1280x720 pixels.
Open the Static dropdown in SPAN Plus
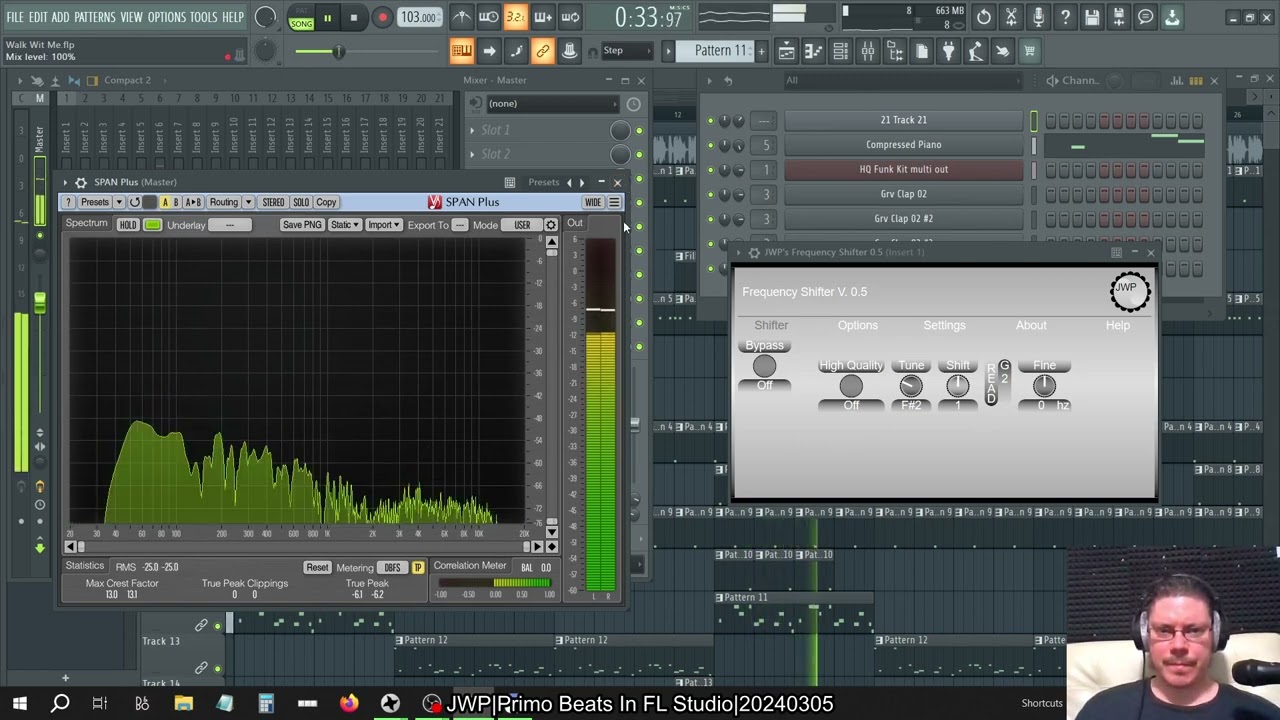click(x=344, y=225)
